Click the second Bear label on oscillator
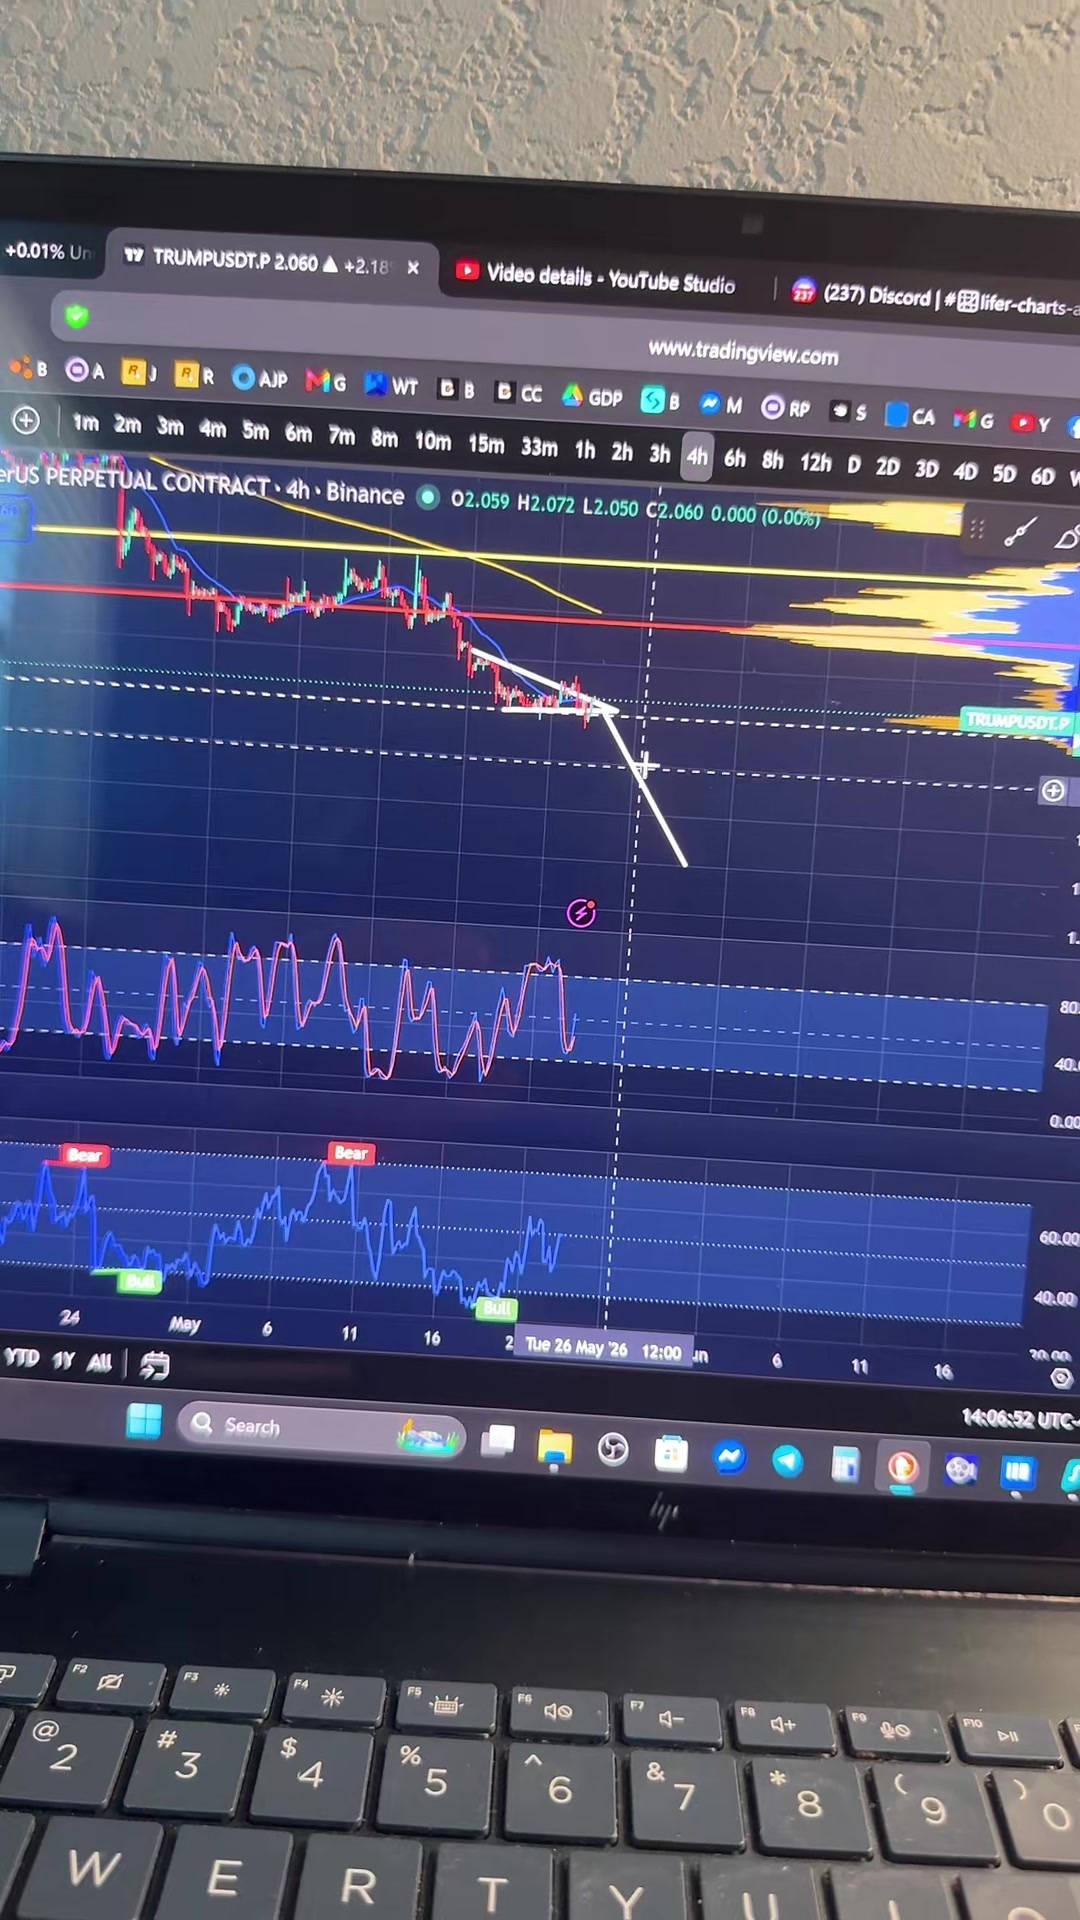The height and width of the screenshot is (1920, 1080). 351,1153
